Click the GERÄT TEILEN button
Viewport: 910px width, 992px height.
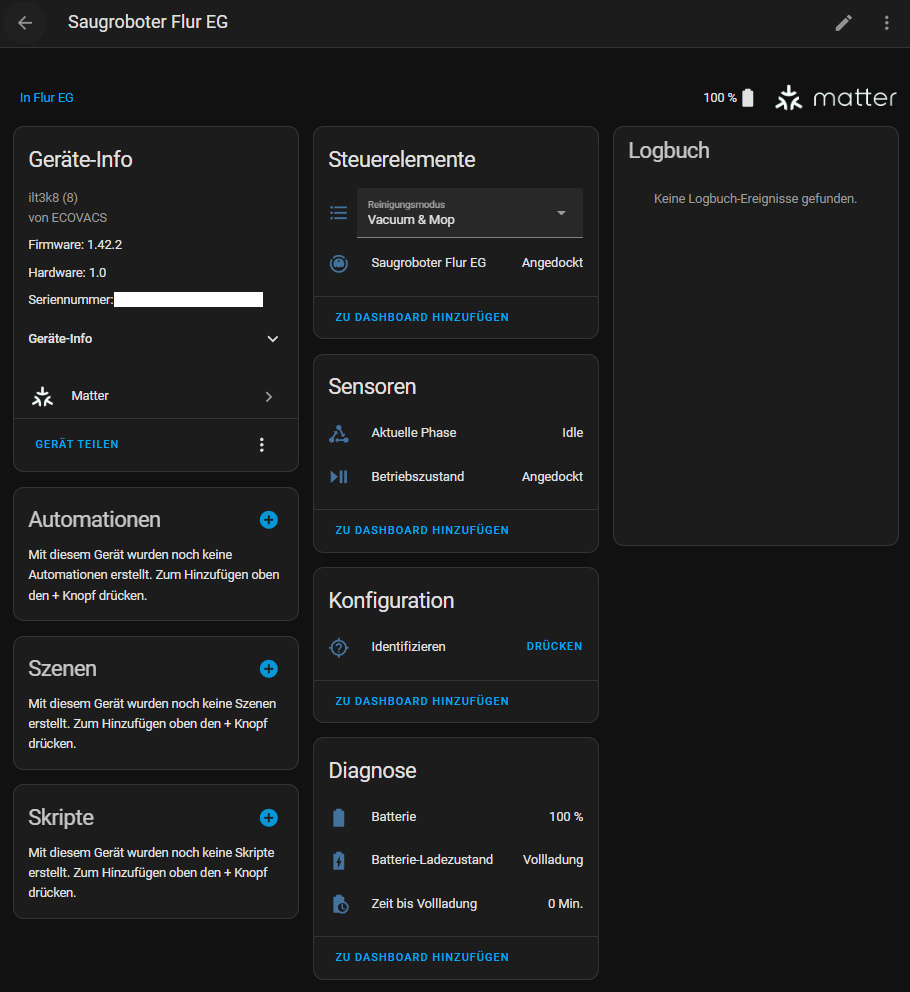(77, 444)
